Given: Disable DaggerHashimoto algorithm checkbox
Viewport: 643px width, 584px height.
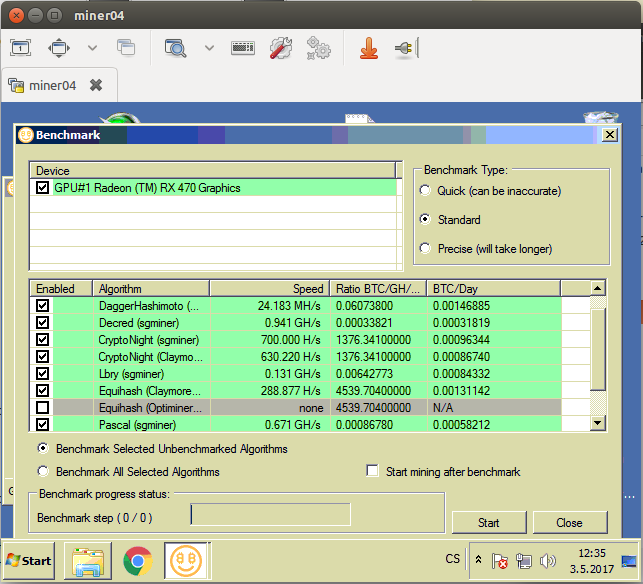Looking at the screenshot, I should tap(42, 306).
